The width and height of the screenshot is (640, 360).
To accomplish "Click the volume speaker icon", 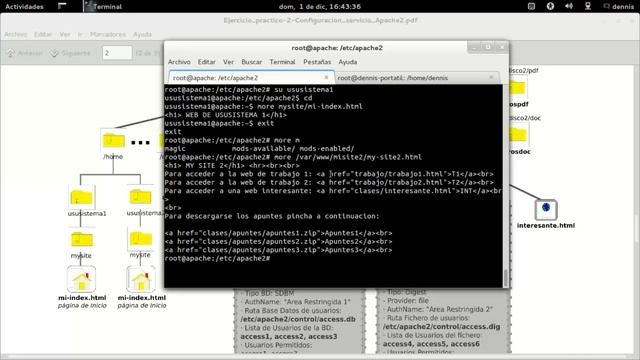I will pos(569,6).
